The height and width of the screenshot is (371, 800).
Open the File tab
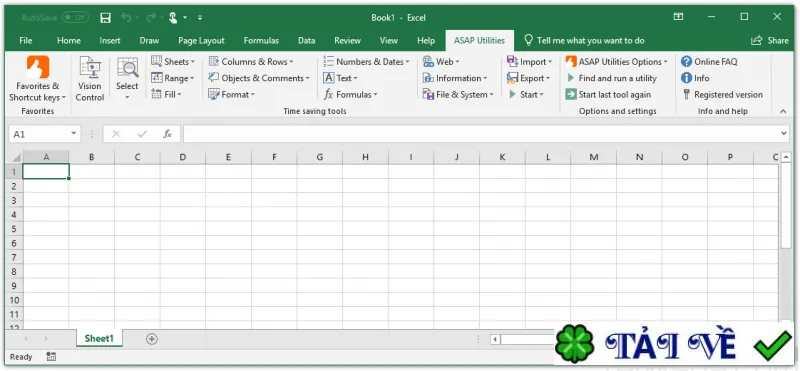pos(26,41)
